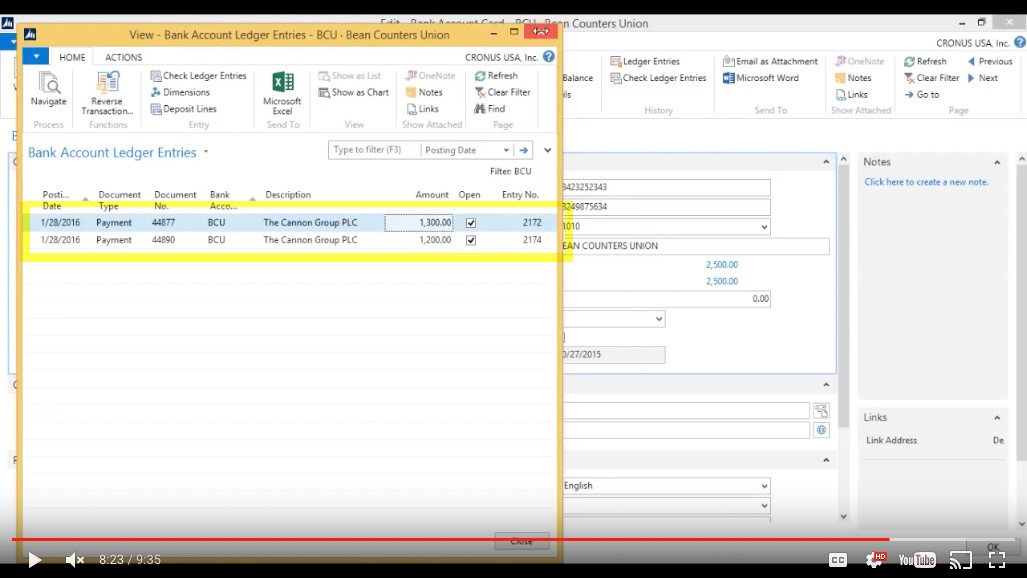Screen dimensions: 1027x578
Task: Select the 1,300.00 amount cell
Action: click(419, 223)
